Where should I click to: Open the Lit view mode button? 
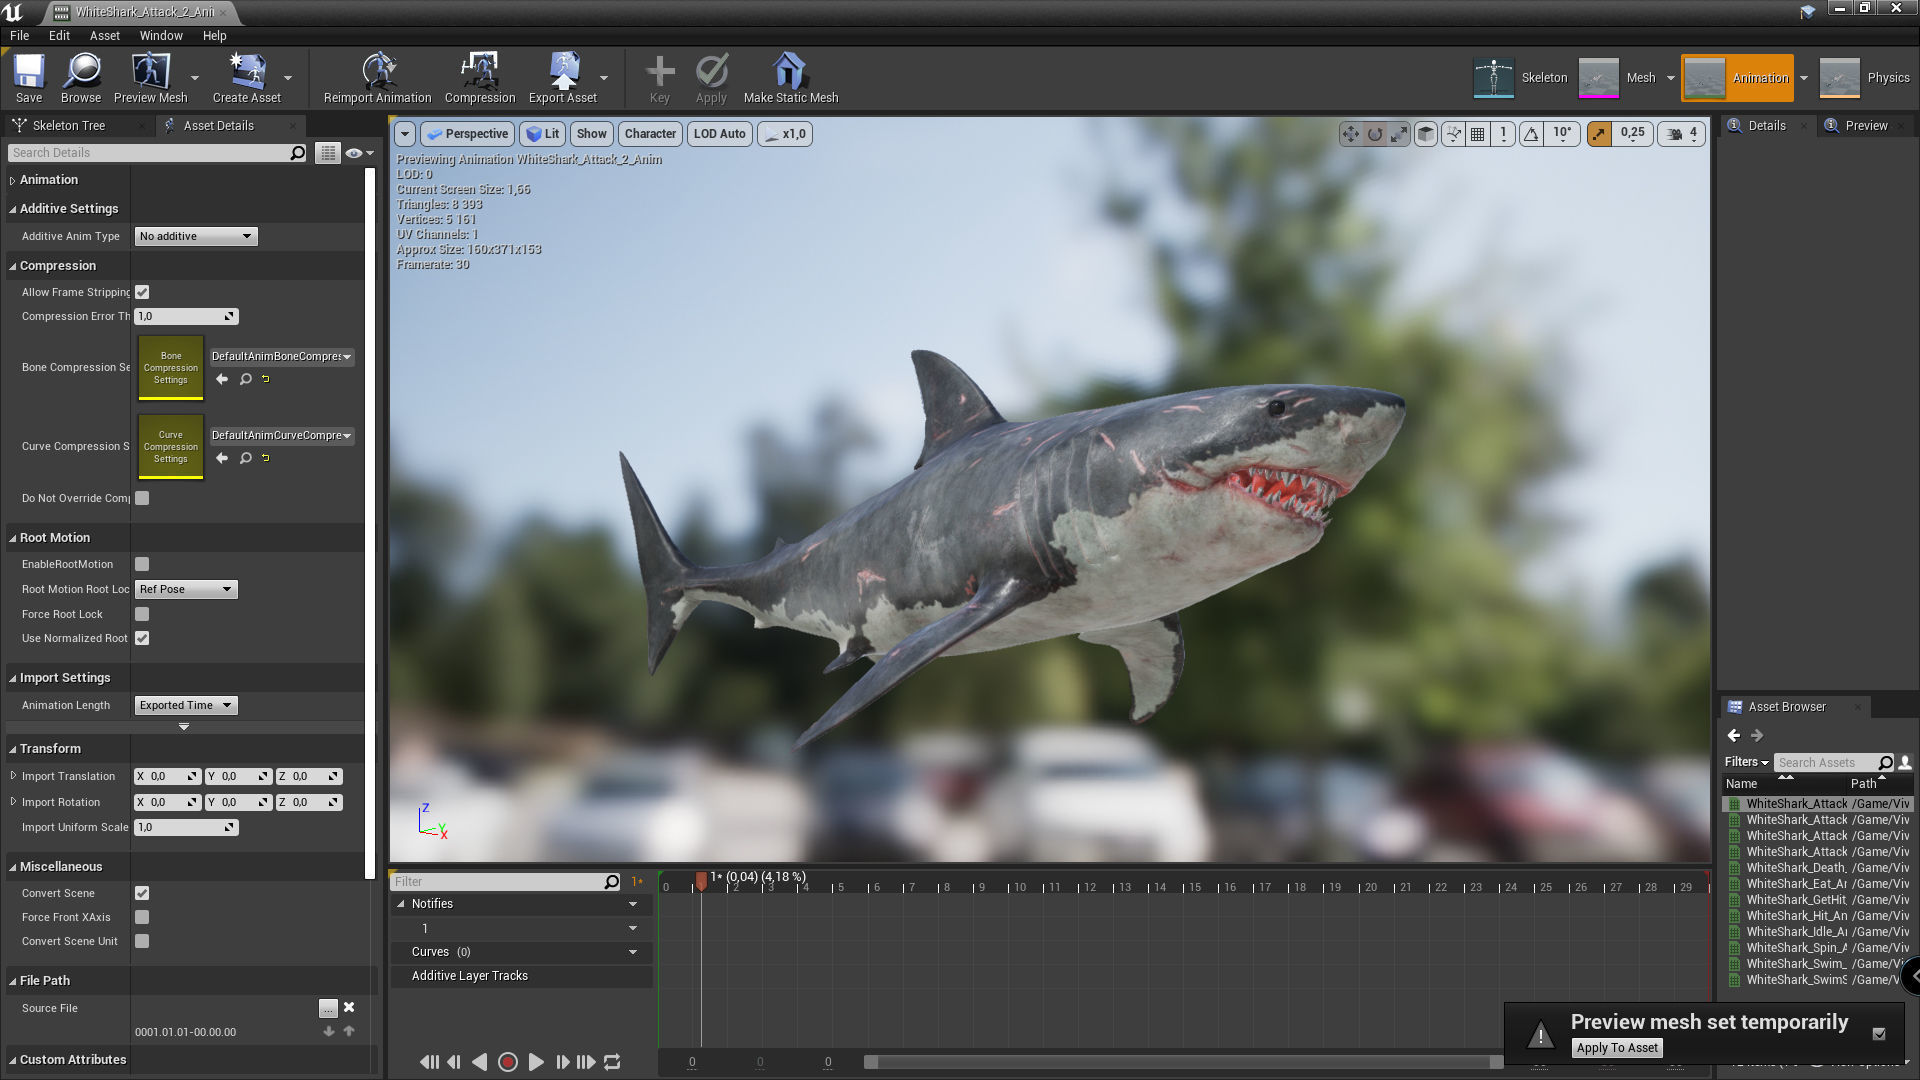point(543,134)
